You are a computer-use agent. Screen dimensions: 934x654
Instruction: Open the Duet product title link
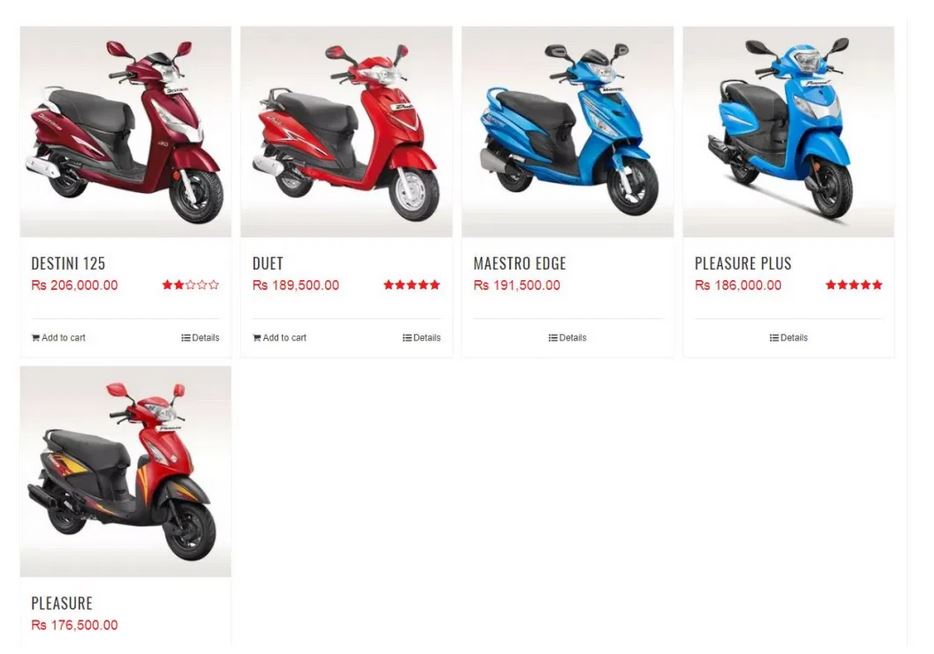[268, 263]
